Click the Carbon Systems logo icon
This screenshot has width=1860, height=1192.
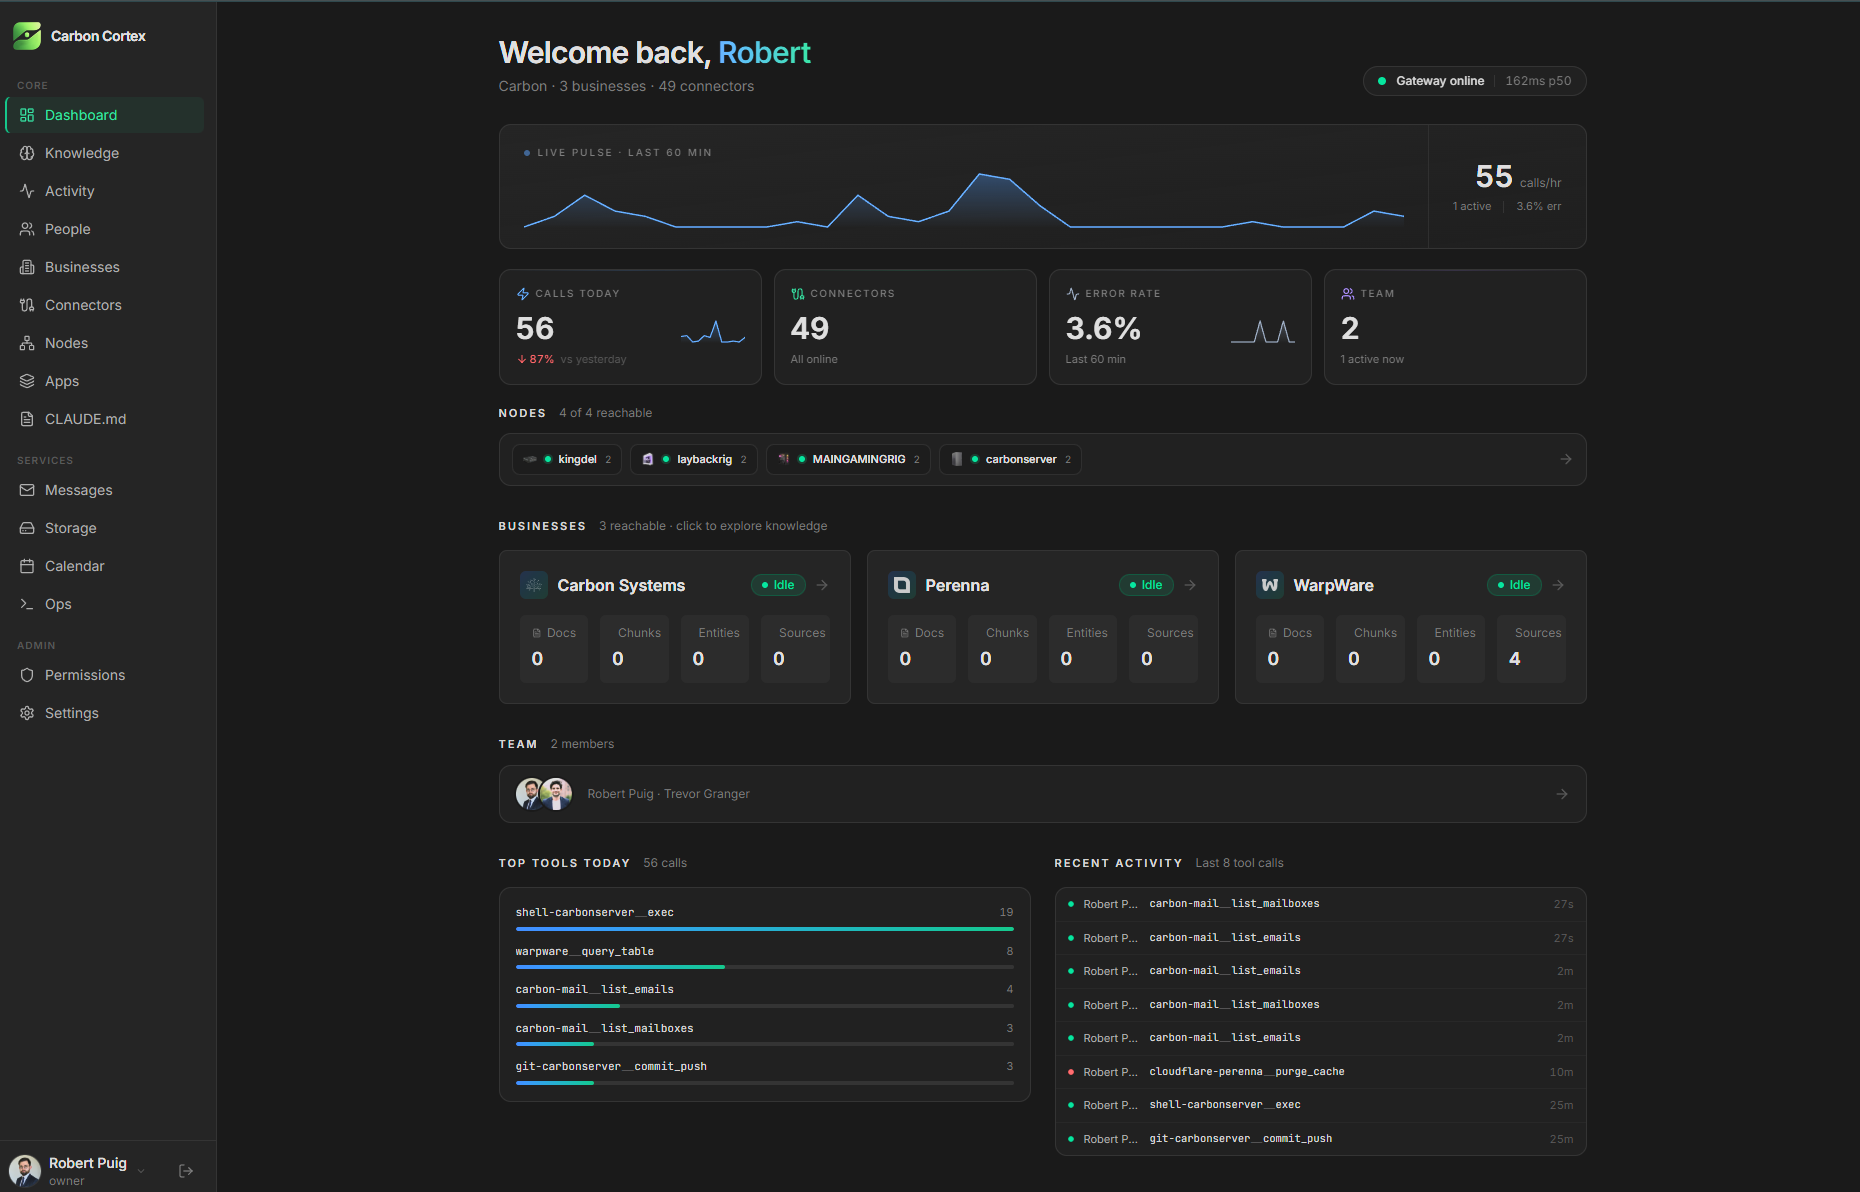[x=534, y=585]
